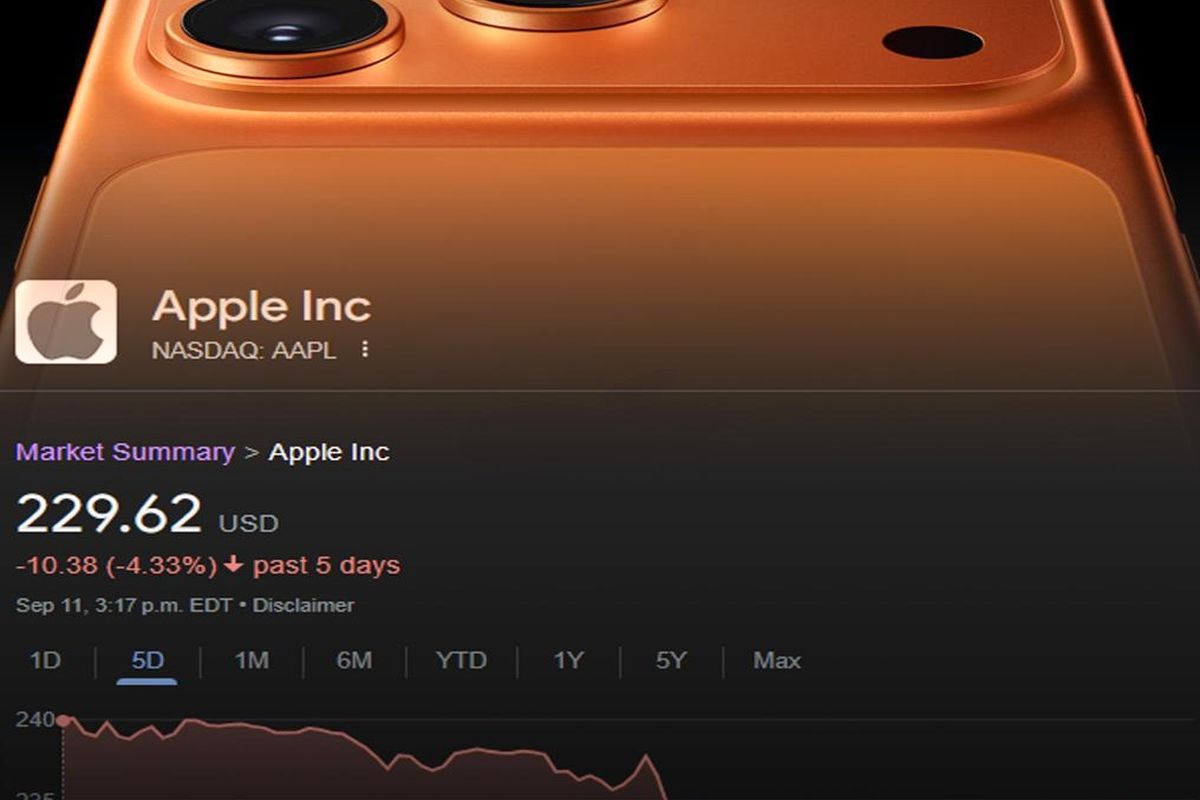Switch chart to 6M range
Viewport: 1200px width, 800px height.
[x=354, y=660]
